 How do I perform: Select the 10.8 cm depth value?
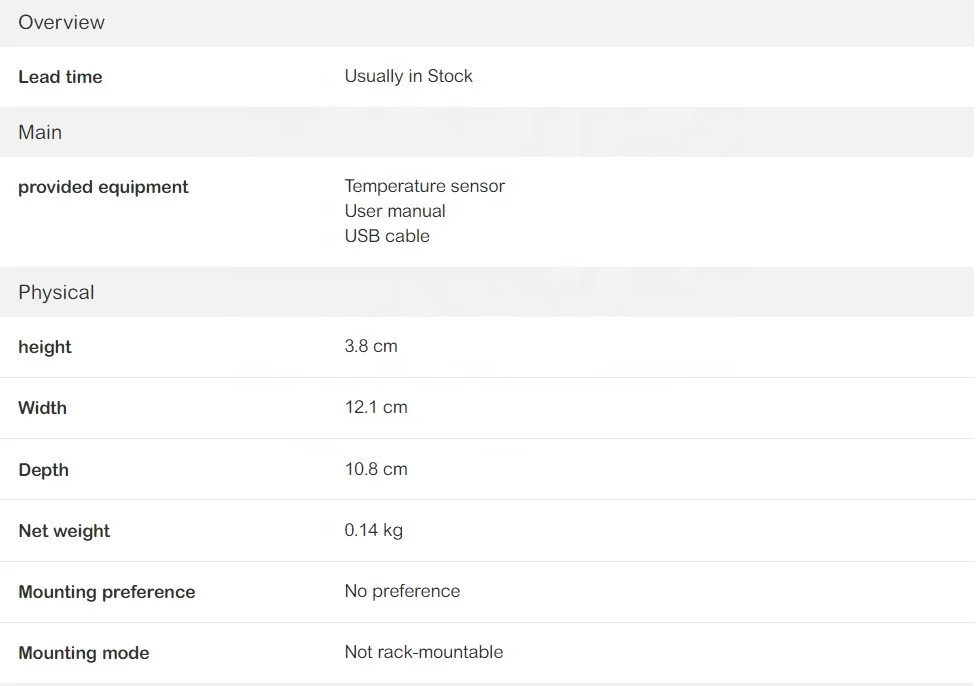[376, 469]
